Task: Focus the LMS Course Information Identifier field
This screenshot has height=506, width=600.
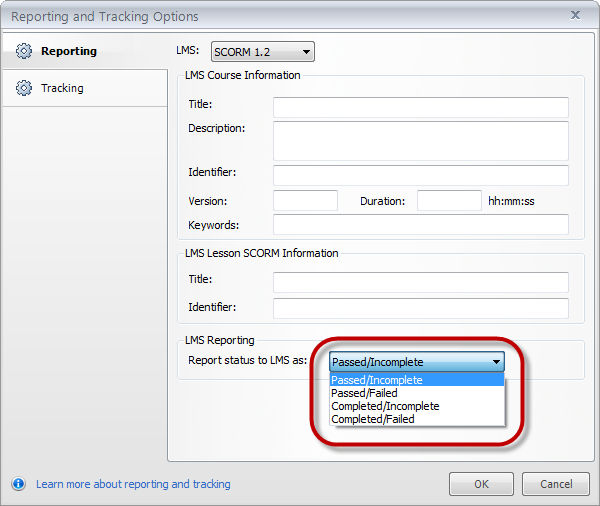Action: click(x=421, y=175)
